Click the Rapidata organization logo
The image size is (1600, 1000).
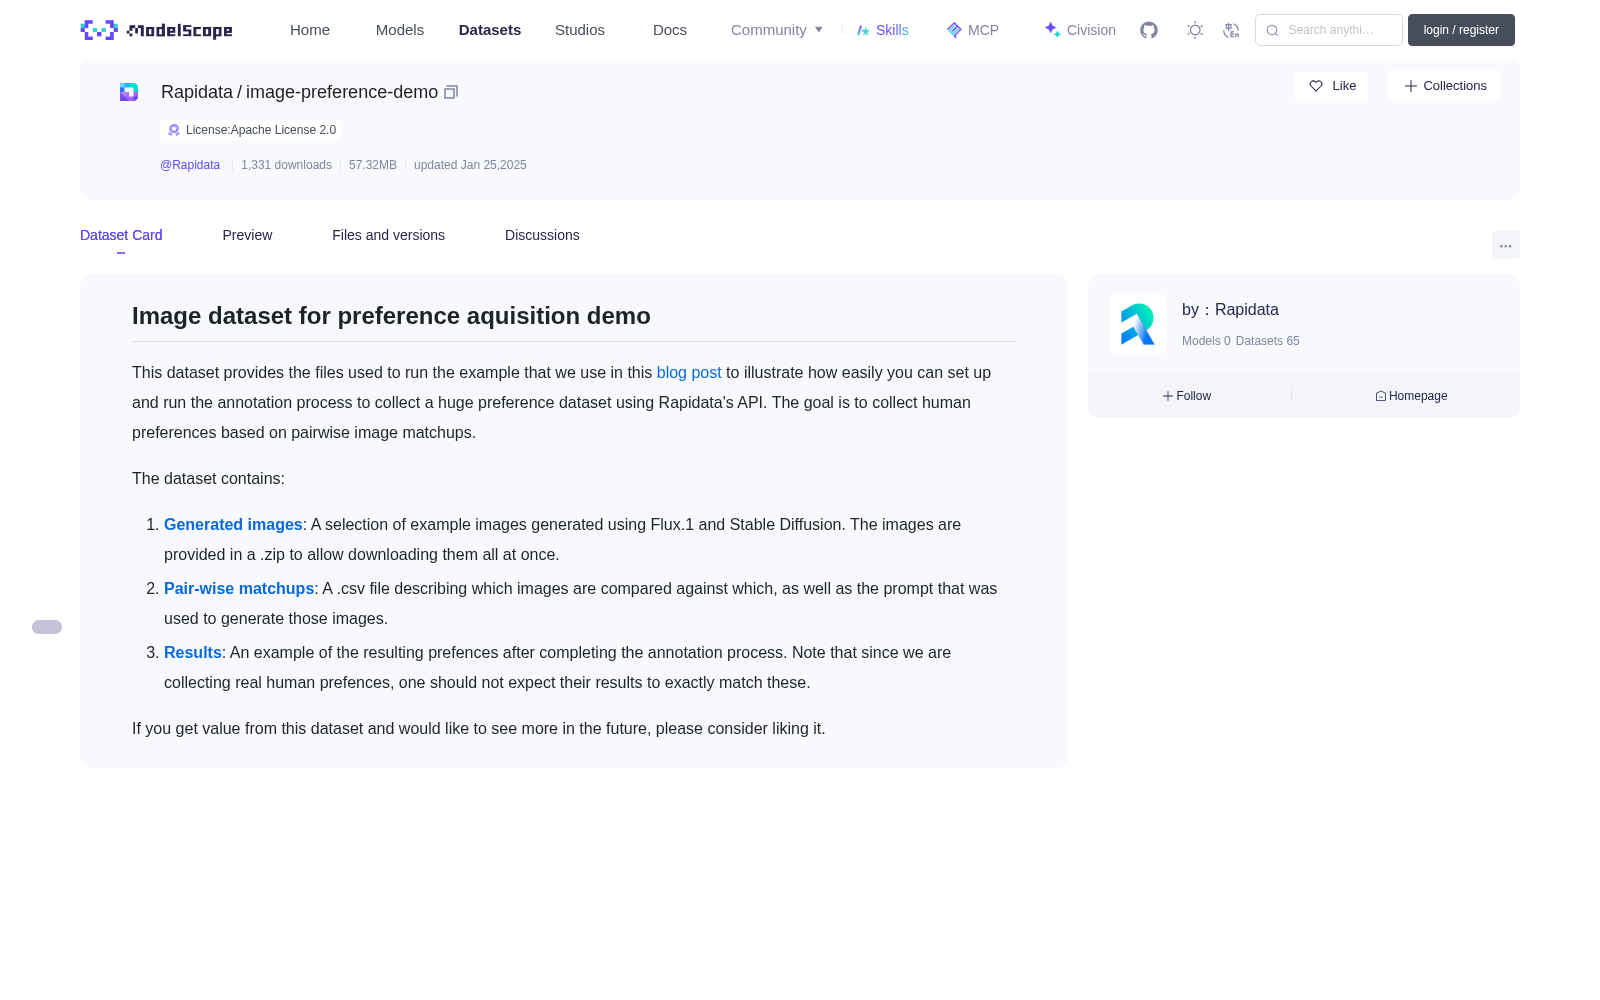[1138, 324]
